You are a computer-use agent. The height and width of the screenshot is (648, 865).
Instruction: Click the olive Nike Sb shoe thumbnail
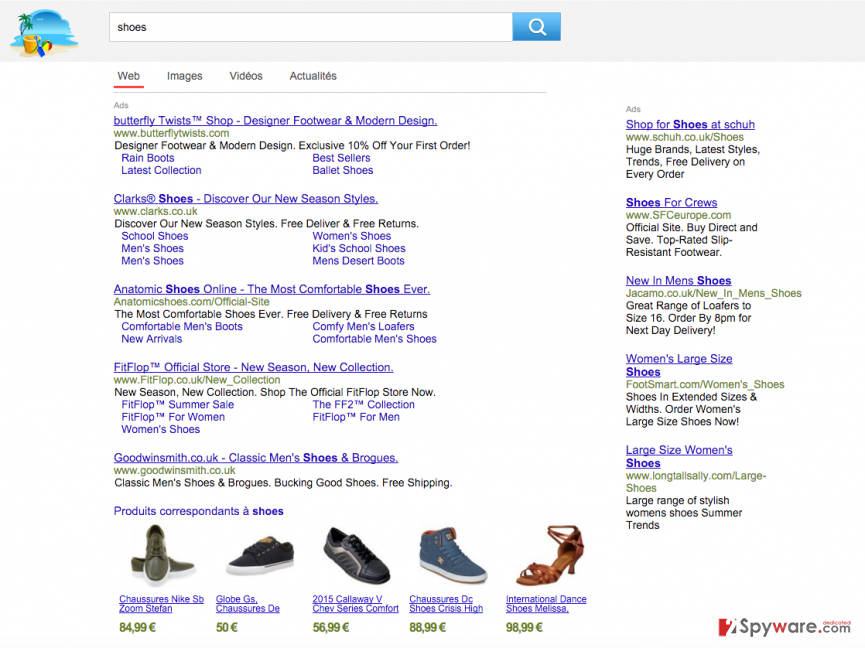(162, 556)
